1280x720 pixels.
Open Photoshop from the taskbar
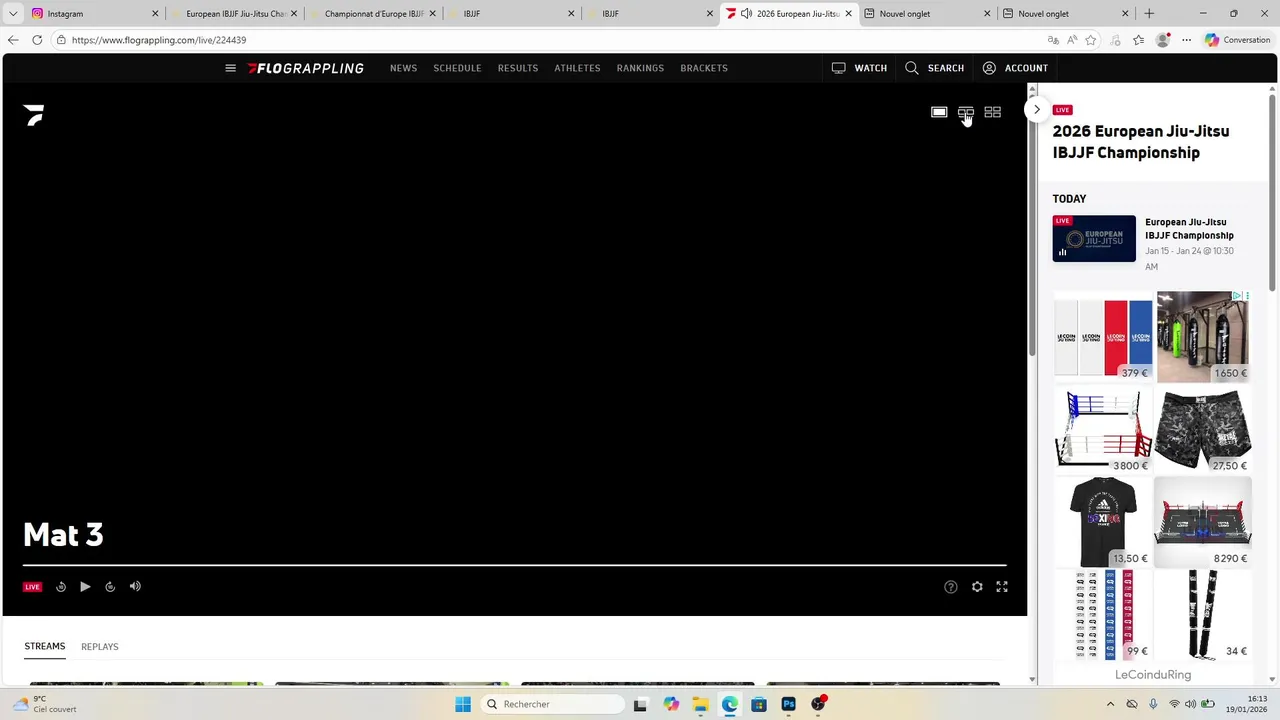789,704
